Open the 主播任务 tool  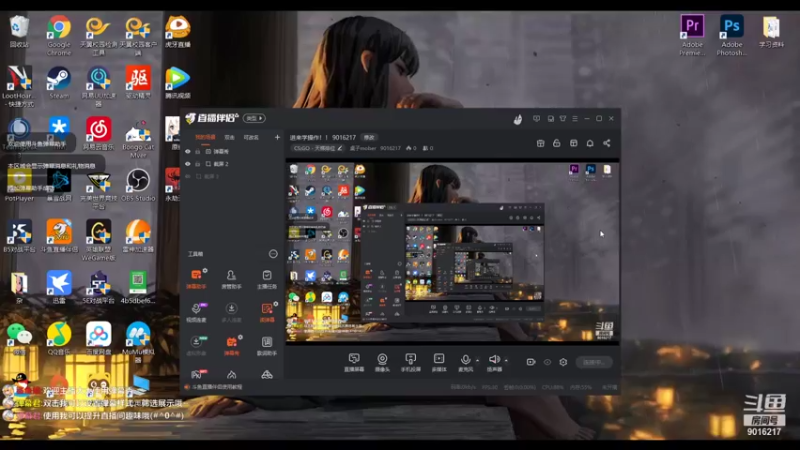coord(267,280)
